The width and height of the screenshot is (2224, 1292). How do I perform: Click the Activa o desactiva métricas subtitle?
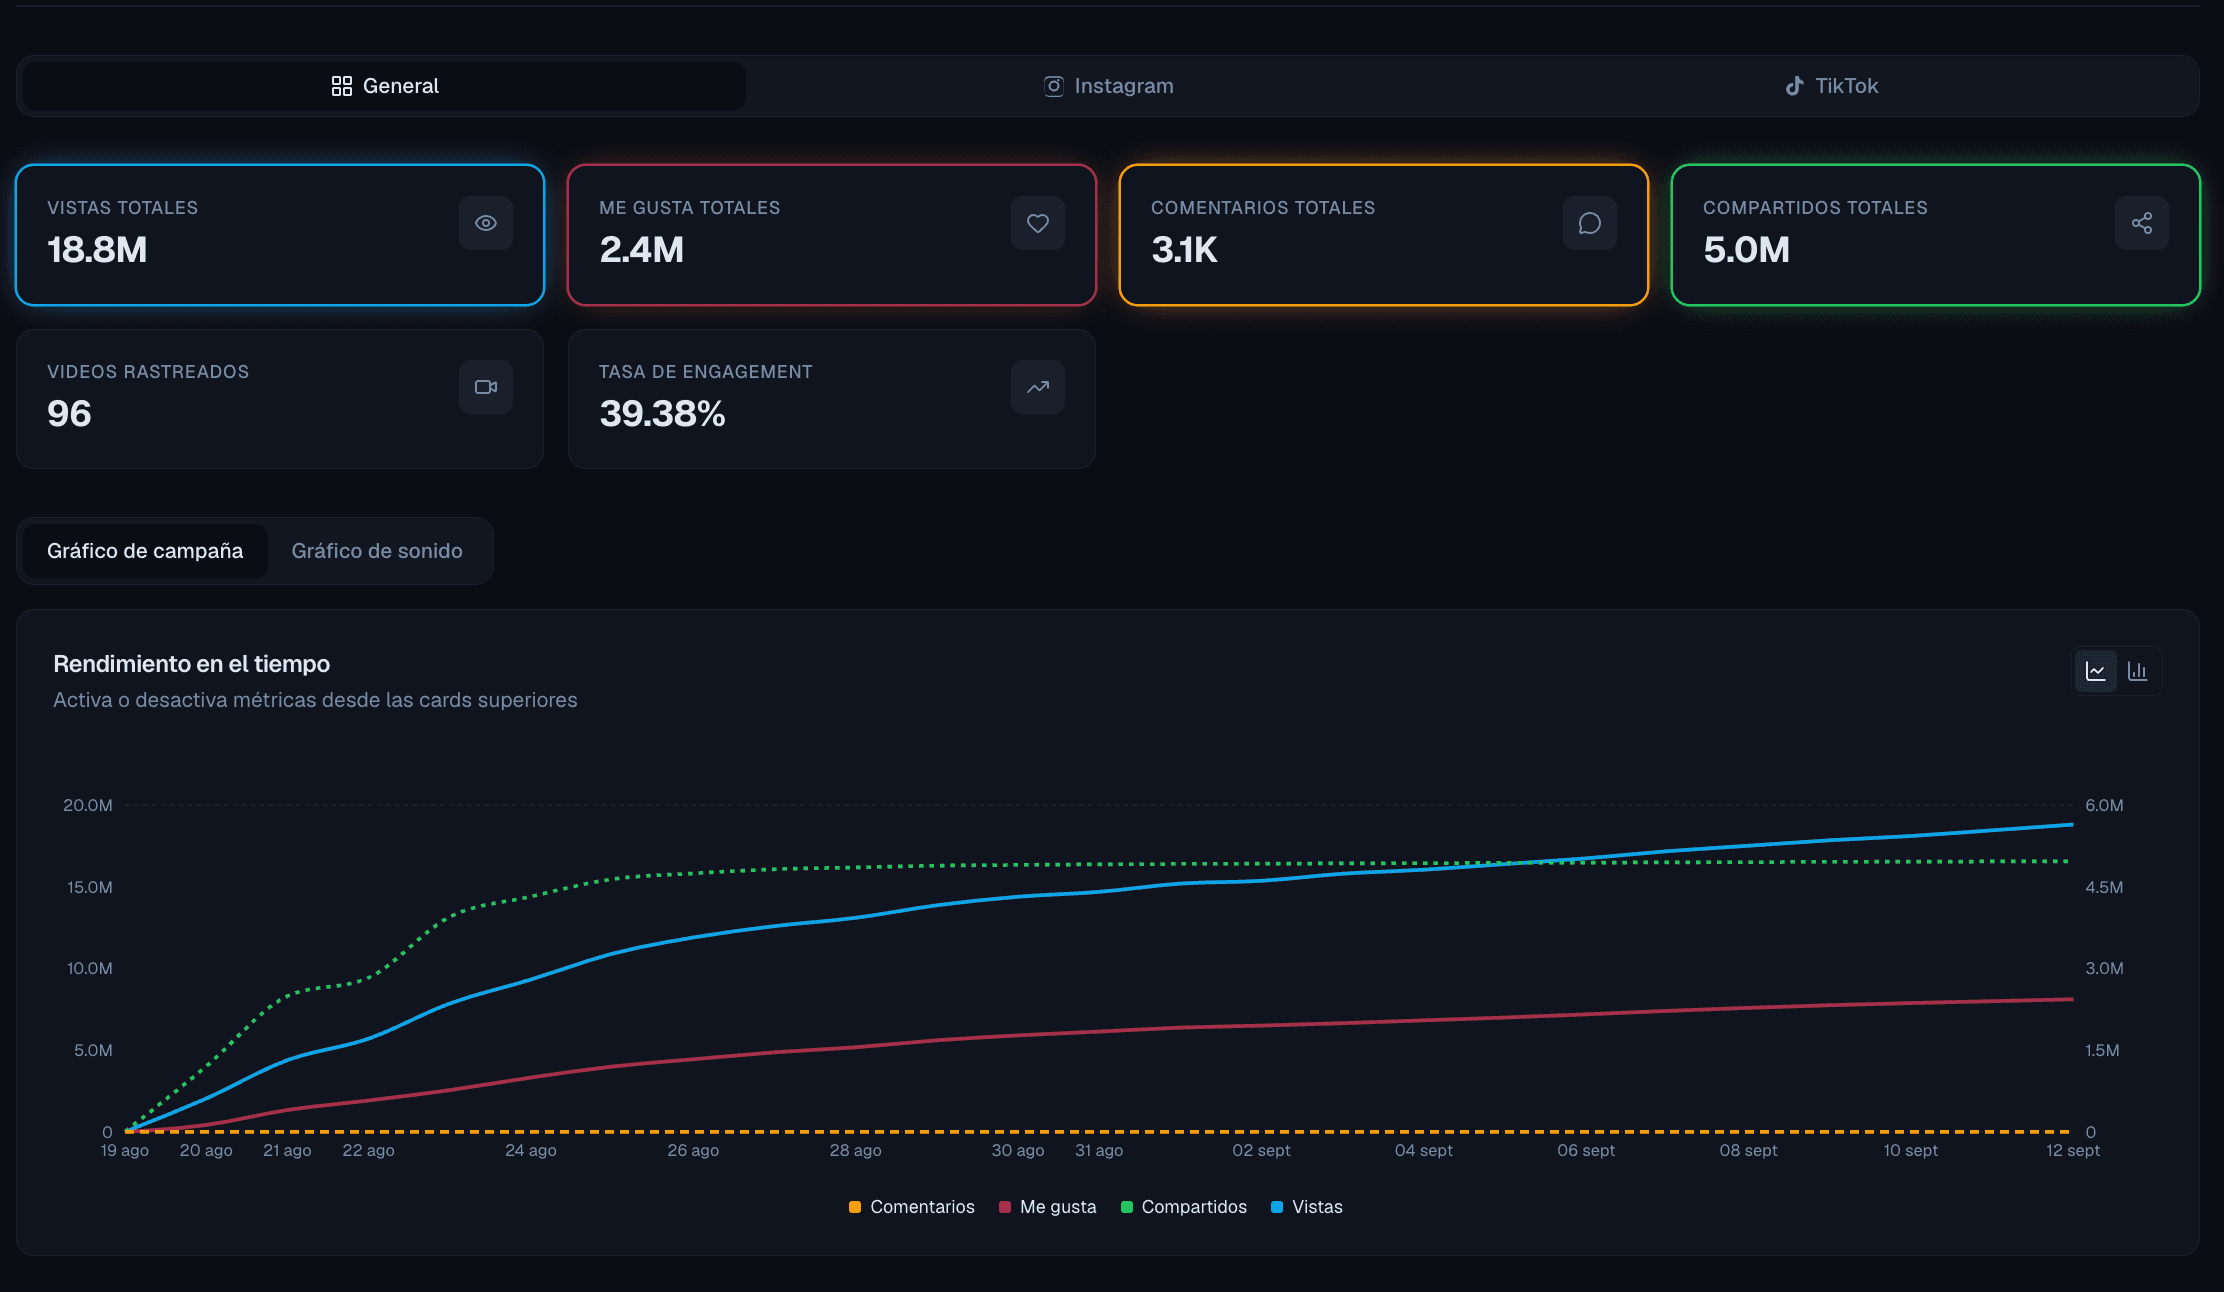coord(315,700)
